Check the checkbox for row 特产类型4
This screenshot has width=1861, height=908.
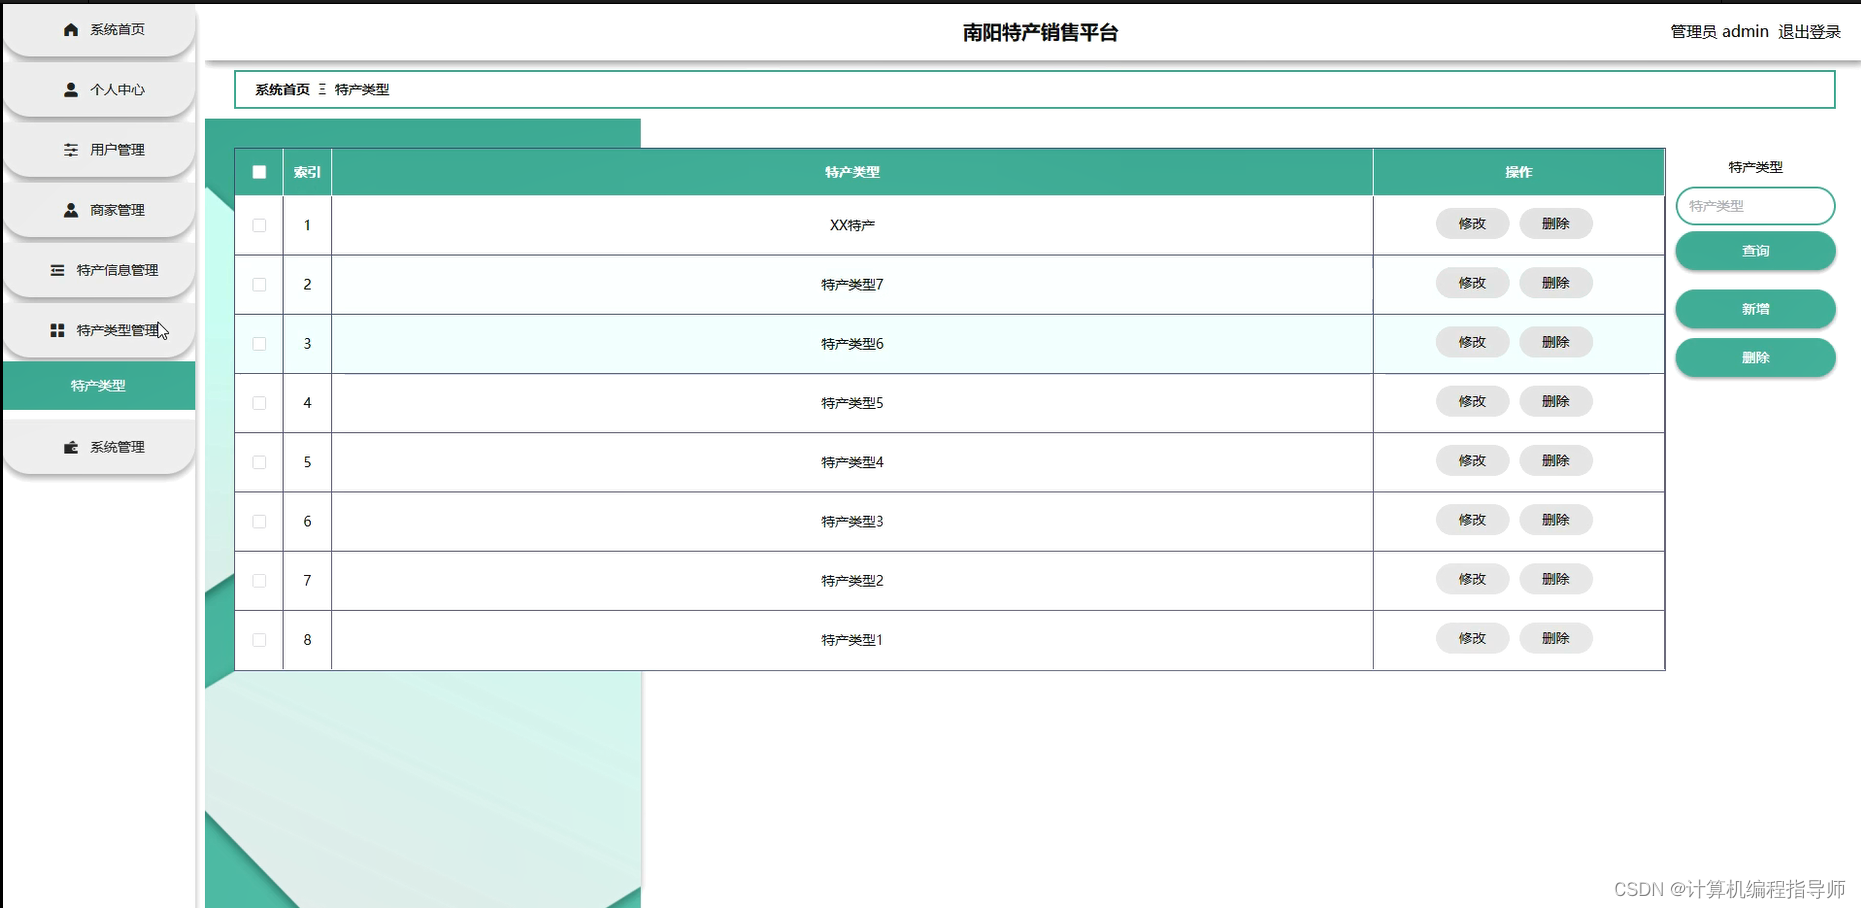pos(259,462)
